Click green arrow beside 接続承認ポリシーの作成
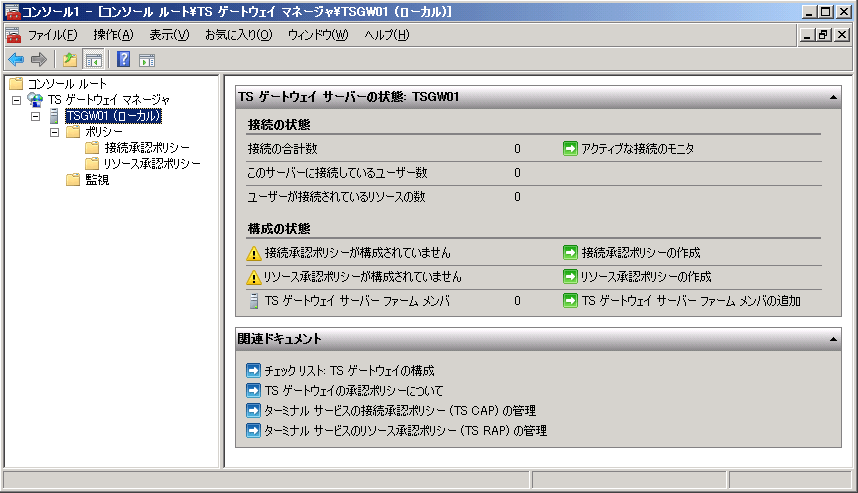858x493 pixels. (570, 252)
